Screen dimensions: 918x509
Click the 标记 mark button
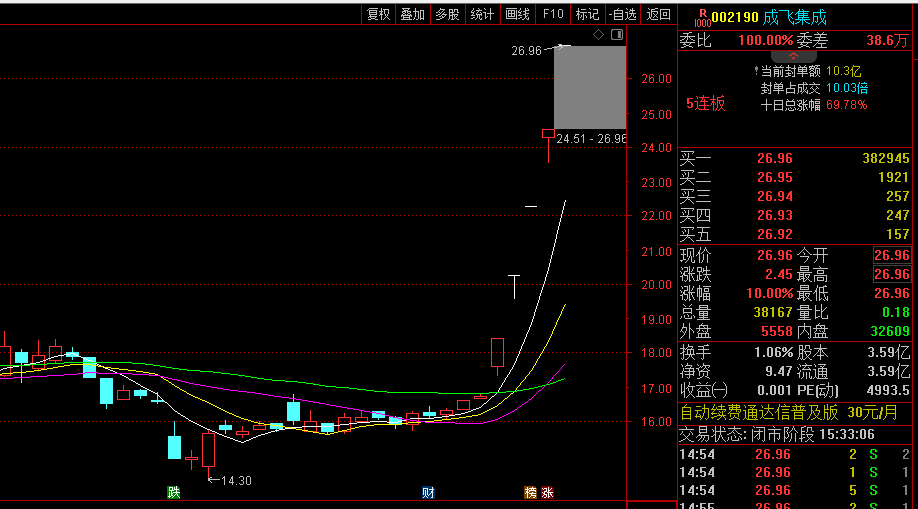(587, 15)
